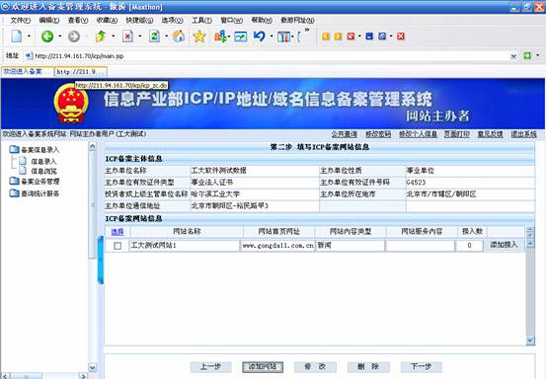Open the address bar dropdown arrow
This screenshot has height=379, width=546.
[514, 56]
